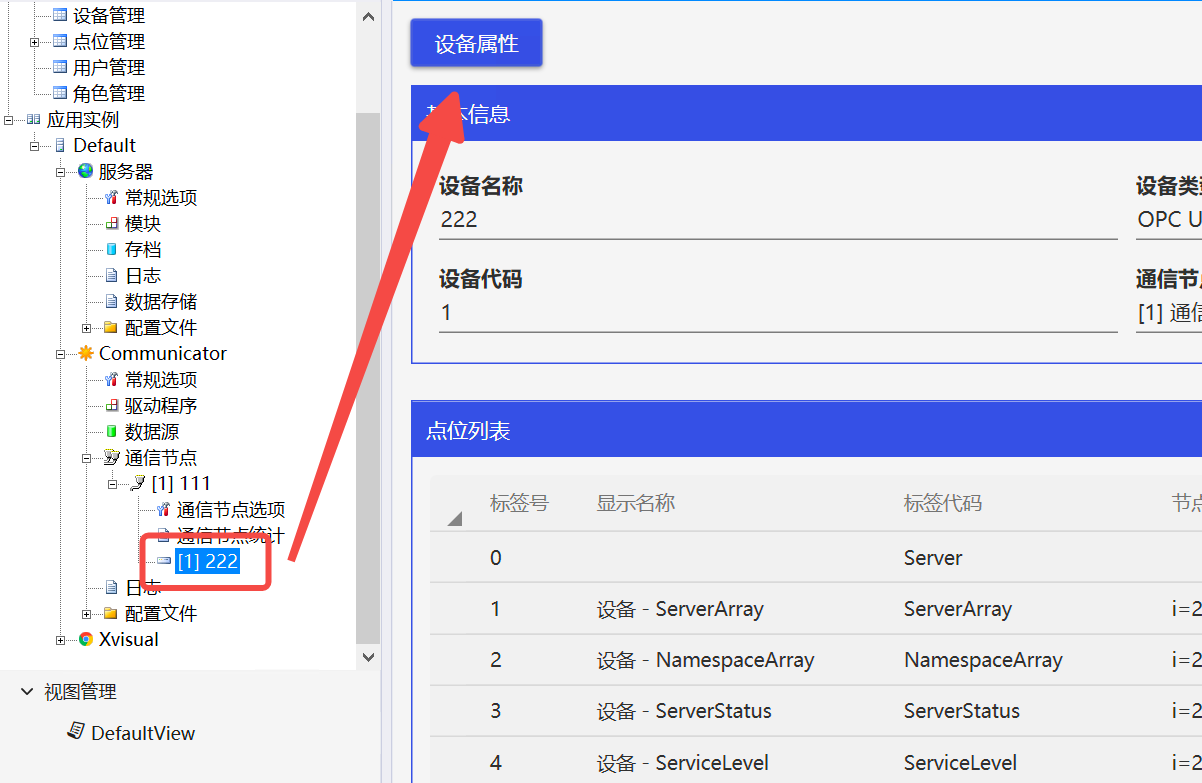
Task: Click the 设备名称 field showing 222
Action: click(x=777, y=220)
